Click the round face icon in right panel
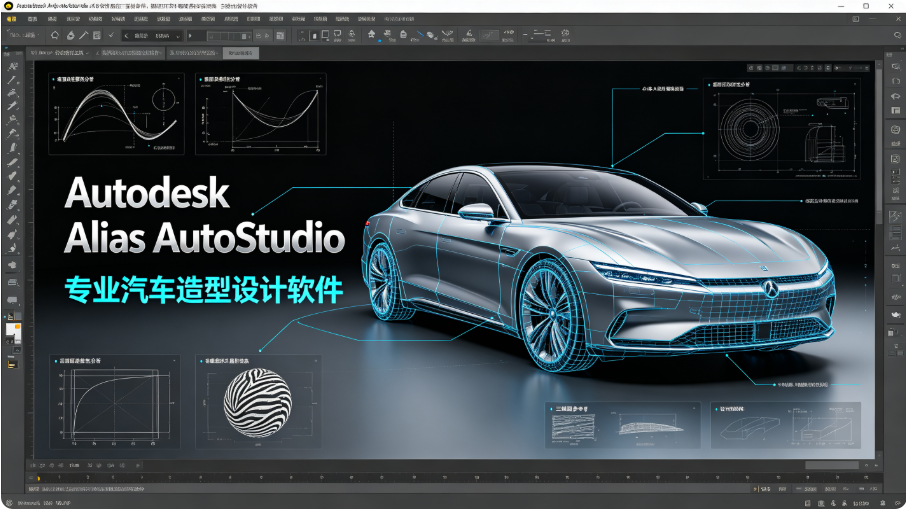906x510 pixels. pos(896,129)
